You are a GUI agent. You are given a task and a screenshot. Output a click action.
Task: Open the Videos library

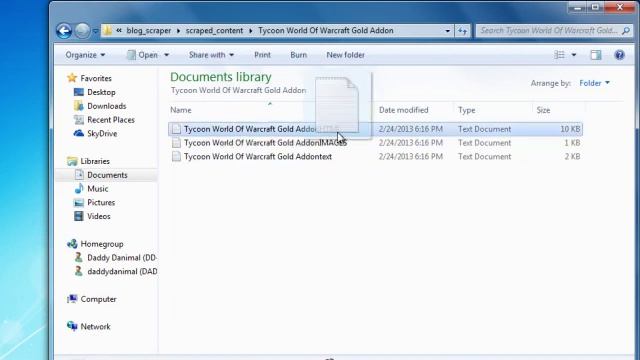coord(98,216)
